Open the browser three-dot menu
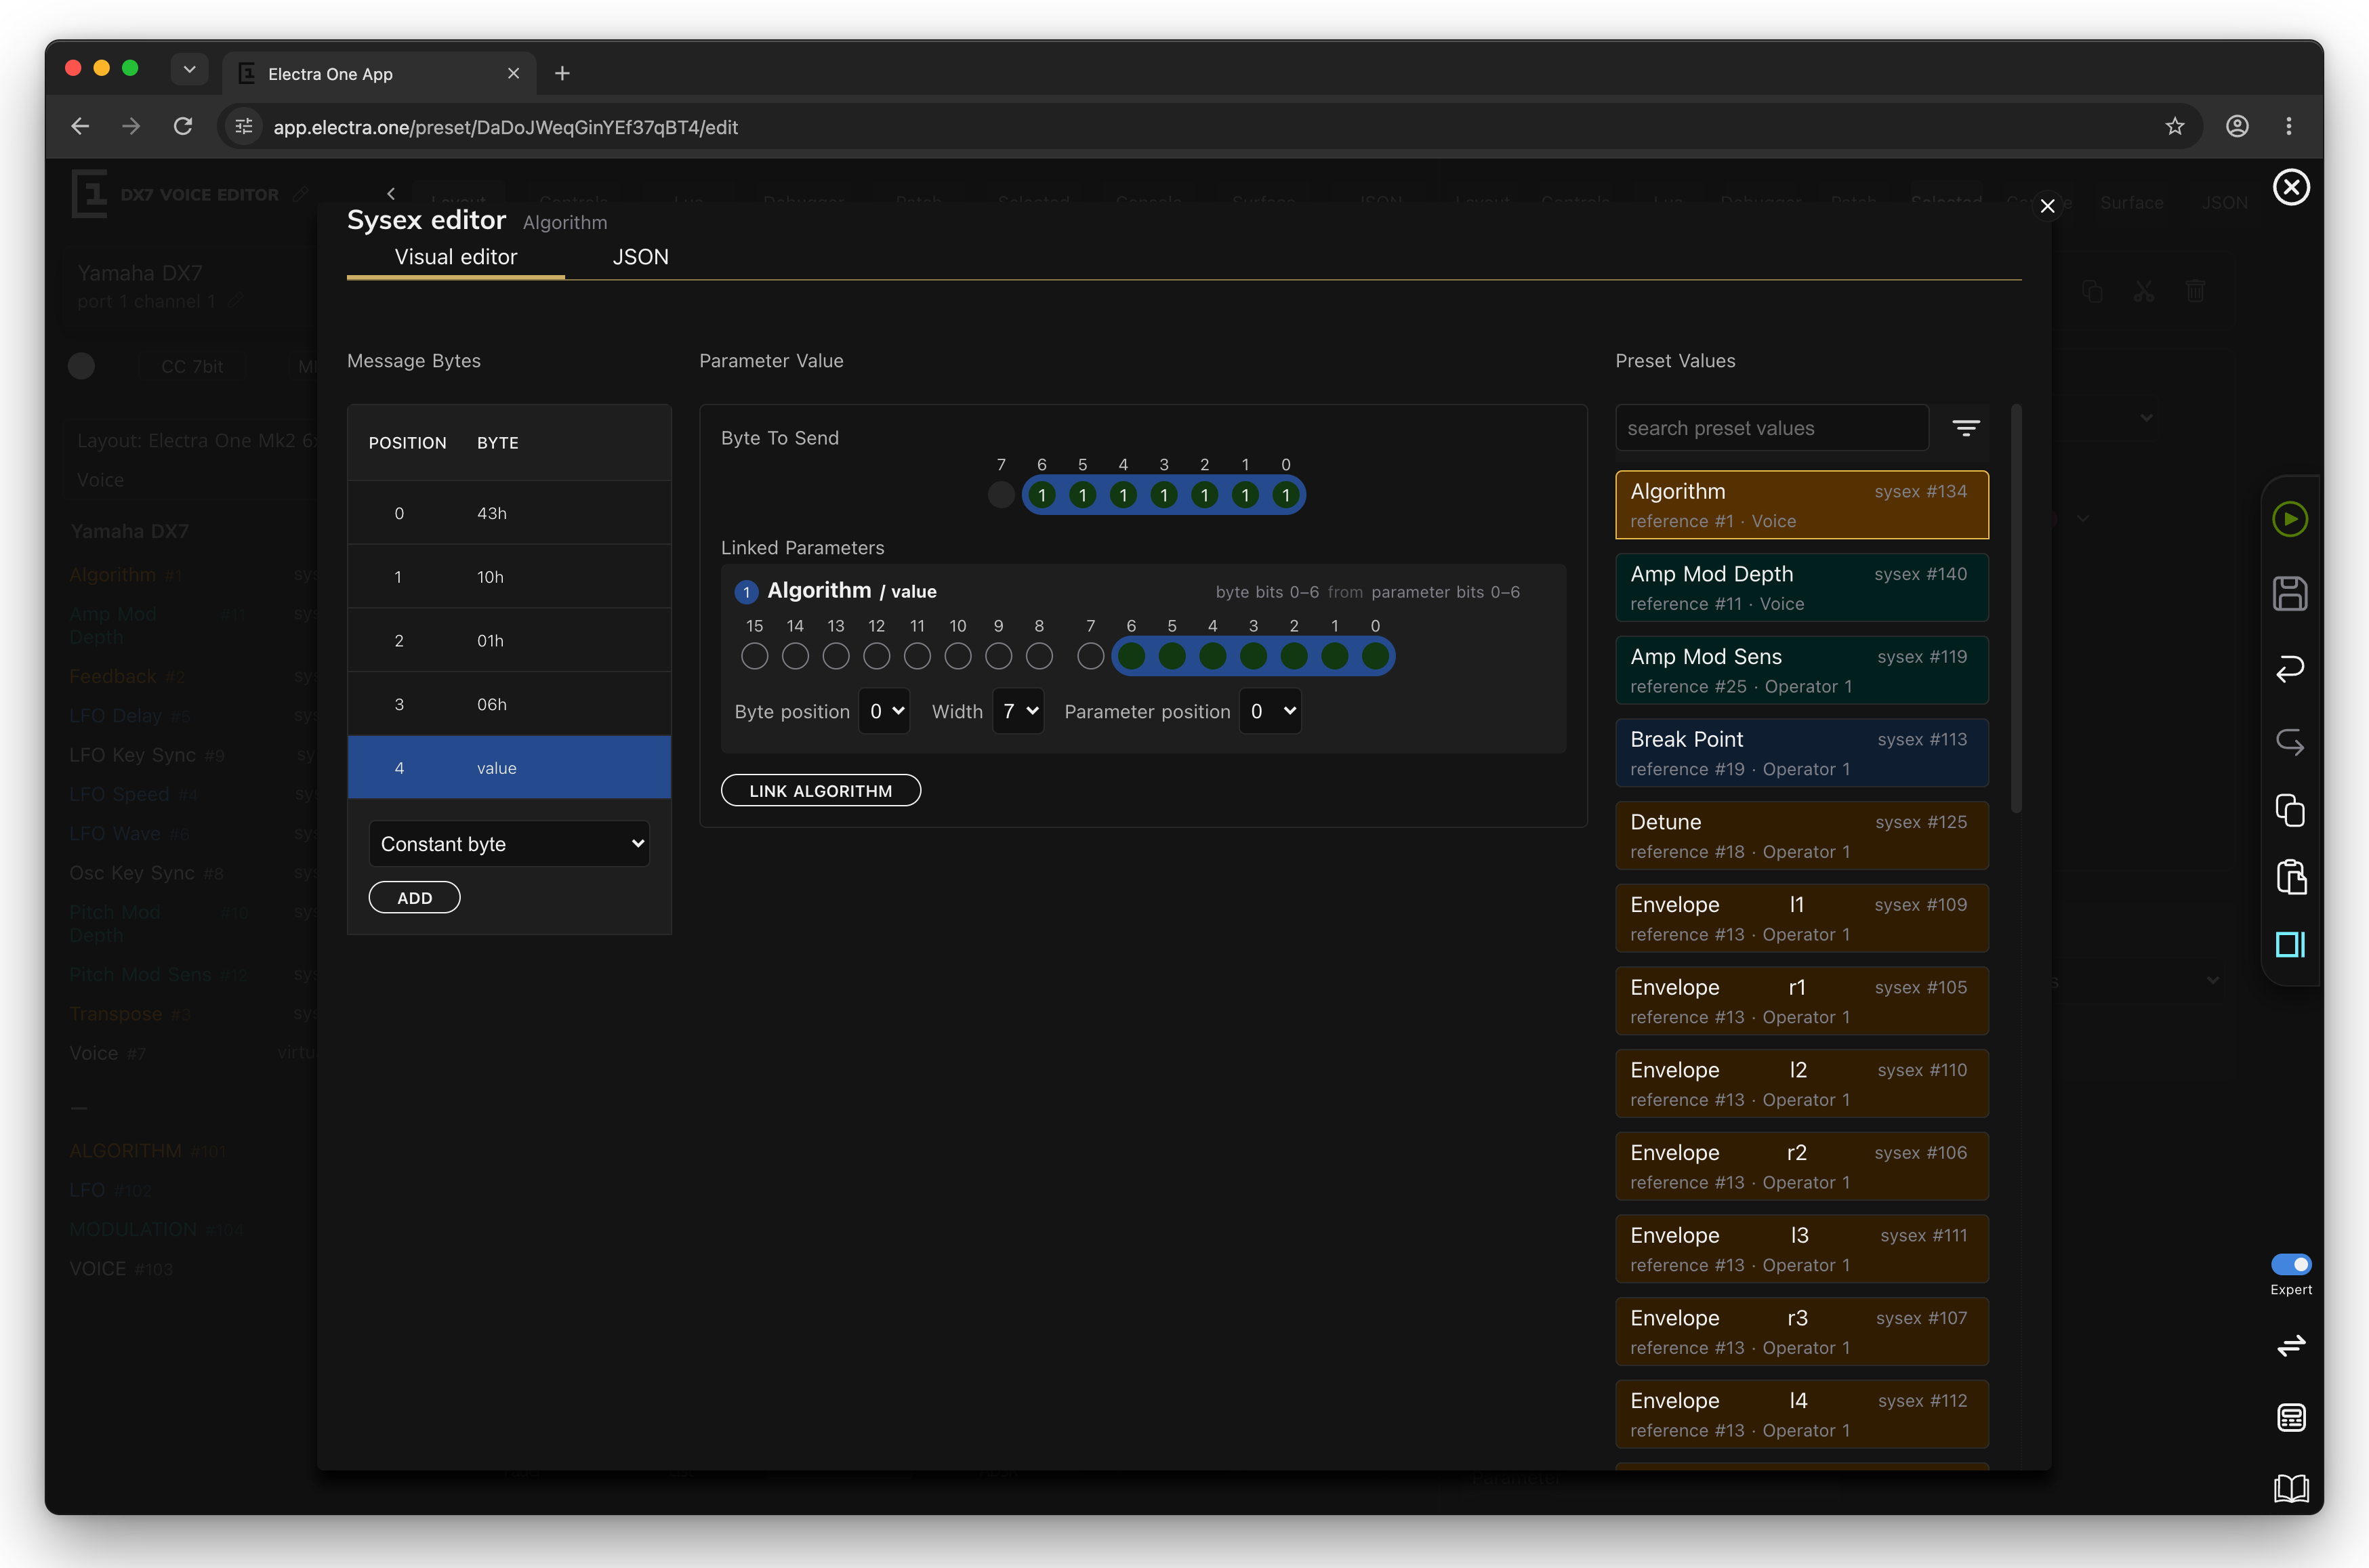The image size is (2369, 1568). 2289,126
